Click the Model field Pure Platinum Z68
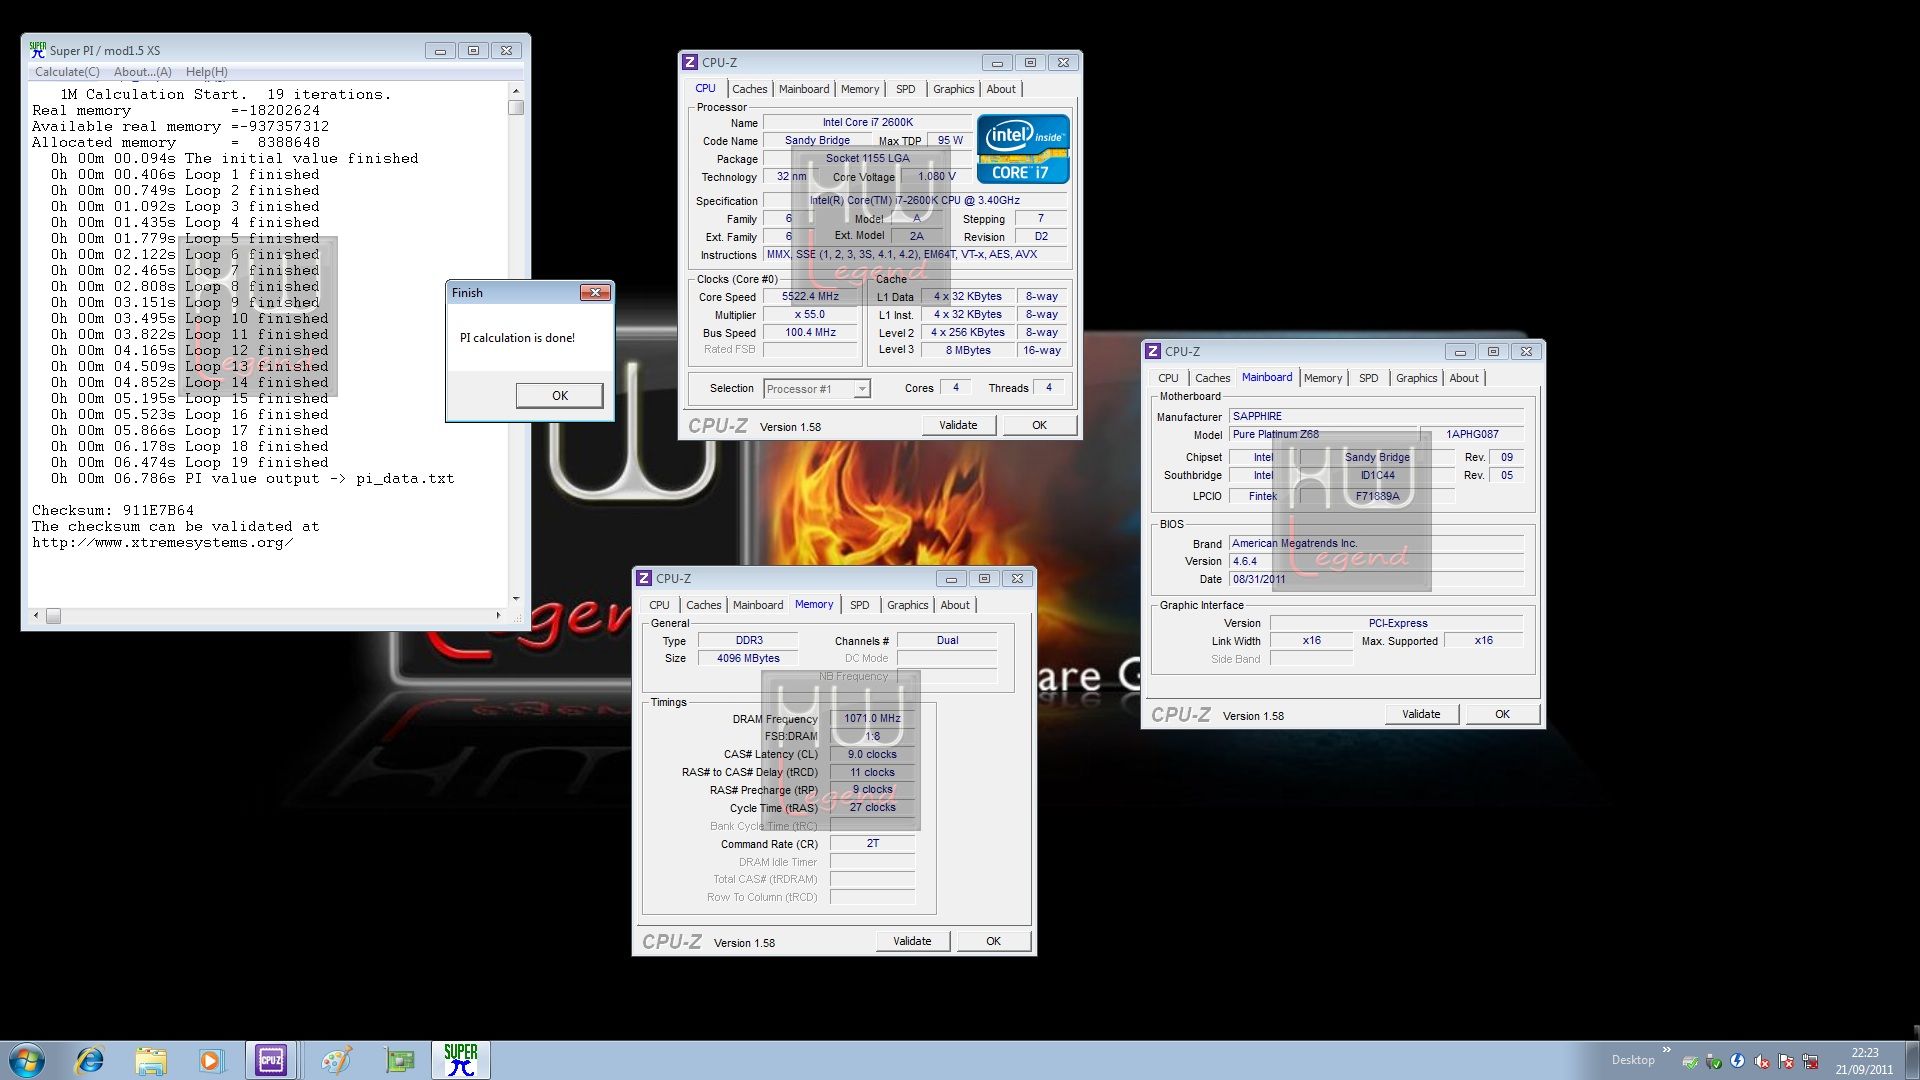 [1324, 434]
